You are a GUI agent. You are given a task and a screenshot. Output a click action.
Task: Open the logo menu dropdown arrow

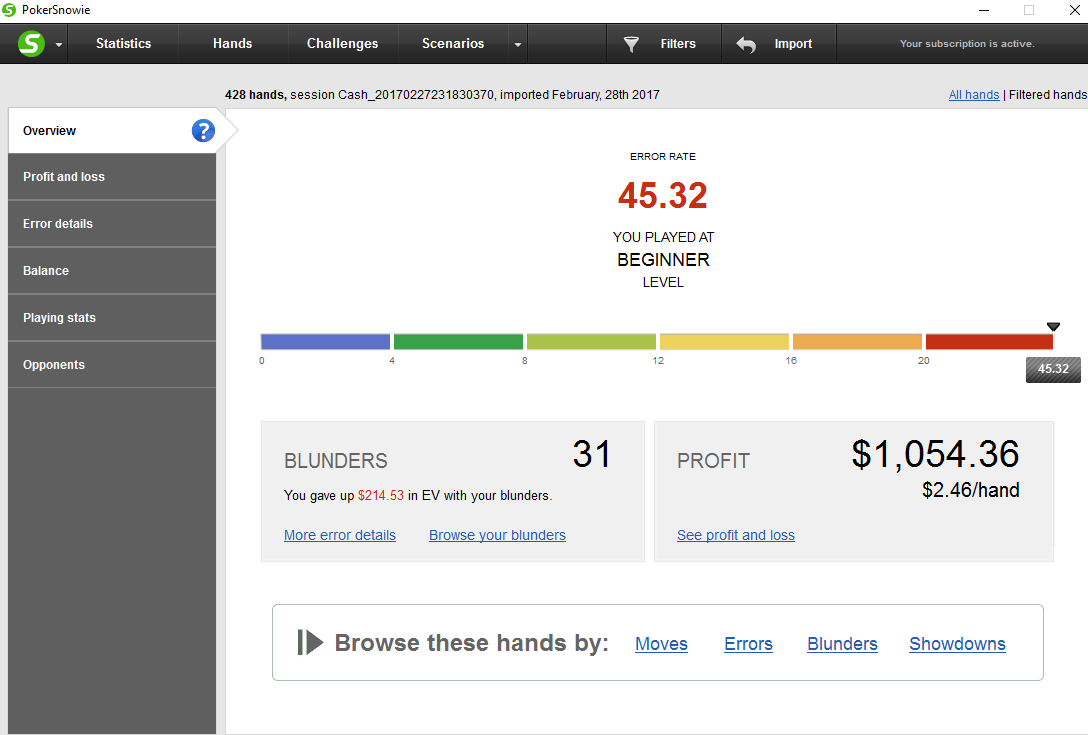point(59,44)
